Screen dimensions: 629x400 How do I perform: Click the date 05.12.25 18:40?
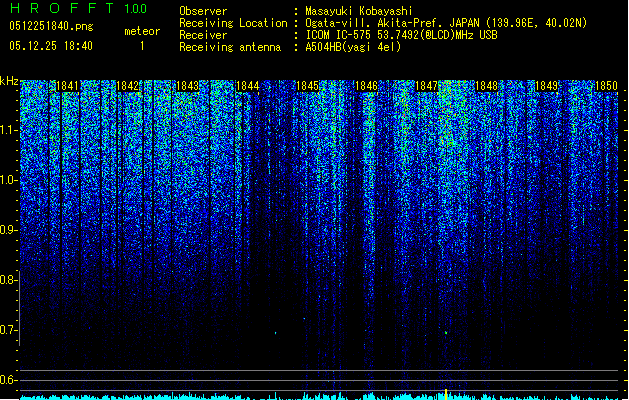pyautogui.click(x=51, y=46)
